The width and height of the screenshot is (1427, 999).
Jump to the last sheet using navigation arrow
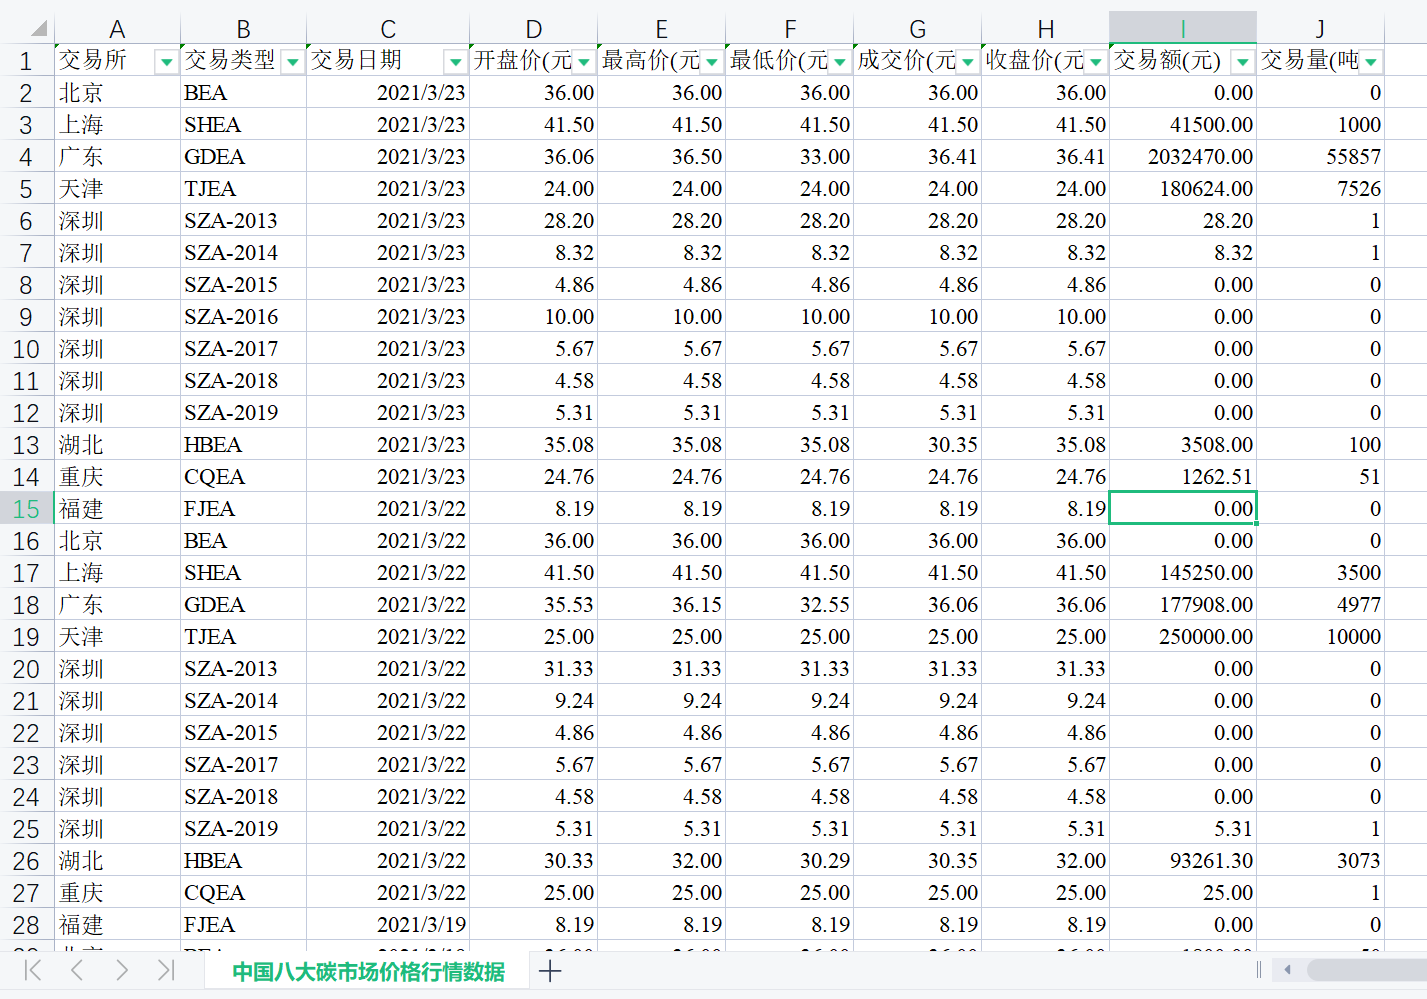pyautogui.click(x=166, y=970)
